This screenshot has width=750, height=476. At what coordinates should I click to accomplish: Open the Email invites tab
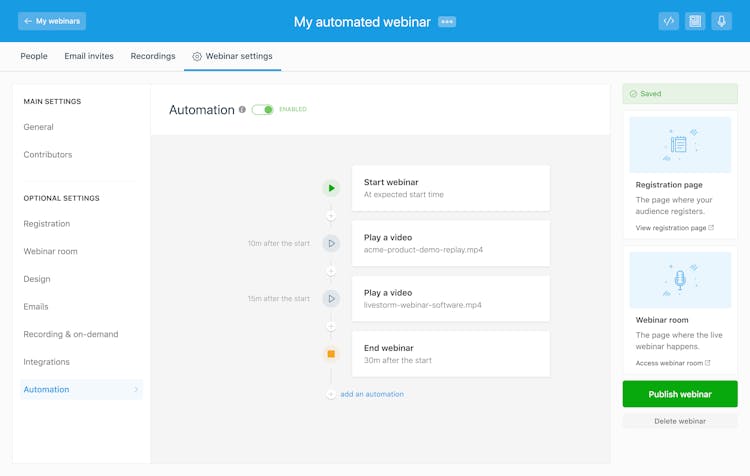[89, 56]
